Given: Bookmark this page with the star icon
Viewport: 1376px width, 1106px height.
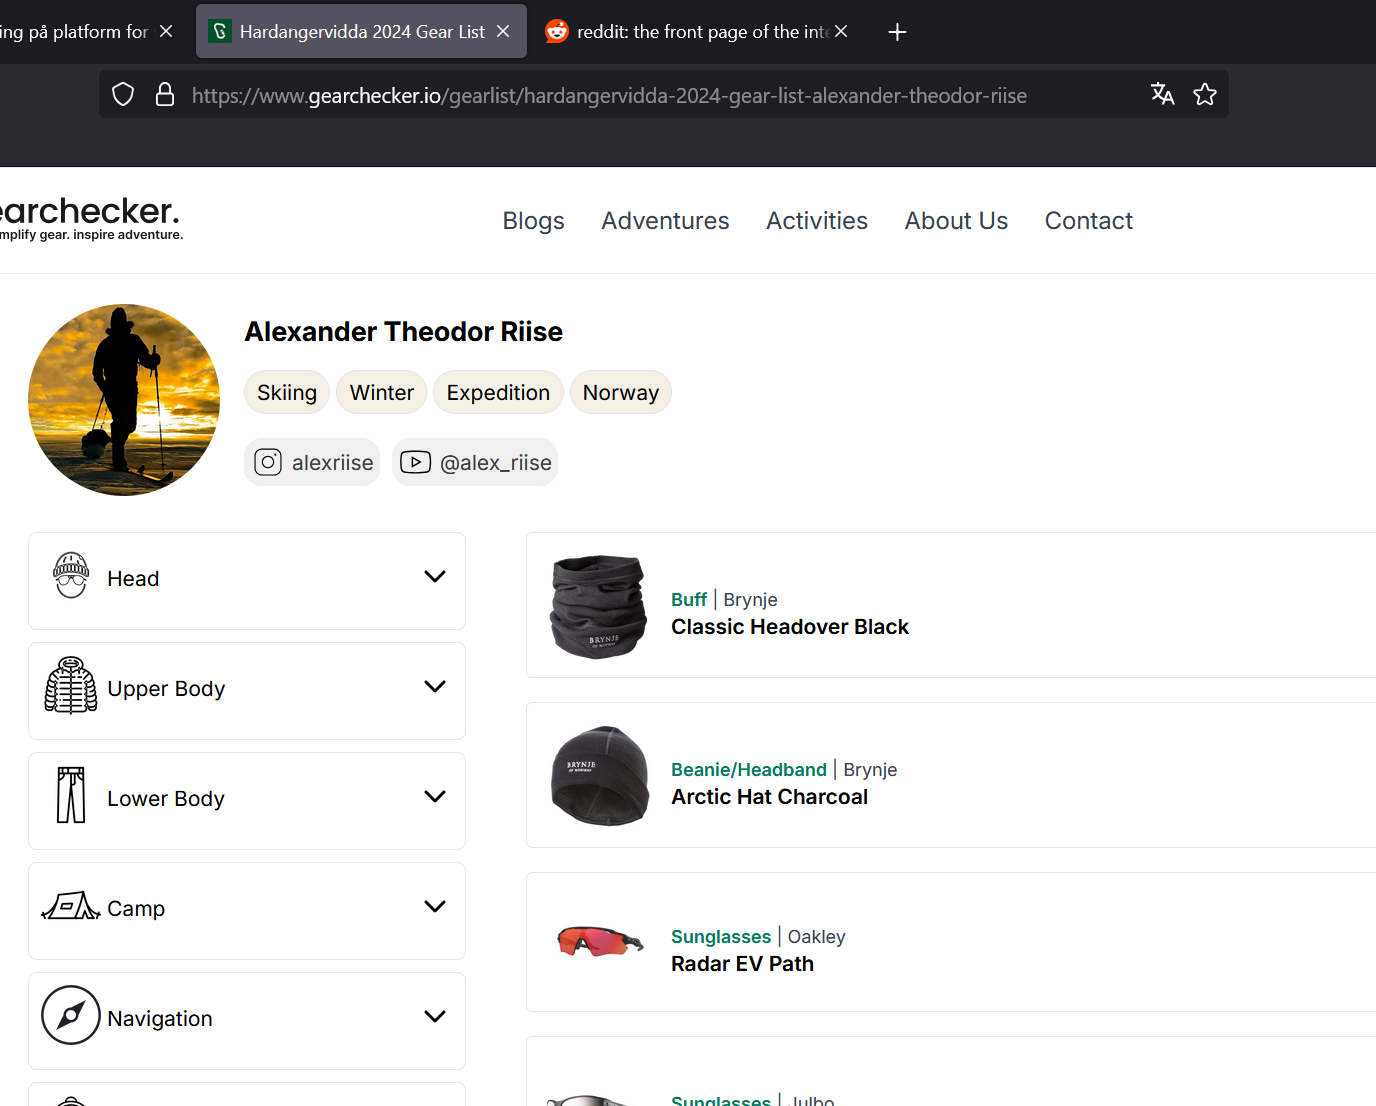Looking at the screenshot, I should pyautogui.click(x=1205, y=94).
